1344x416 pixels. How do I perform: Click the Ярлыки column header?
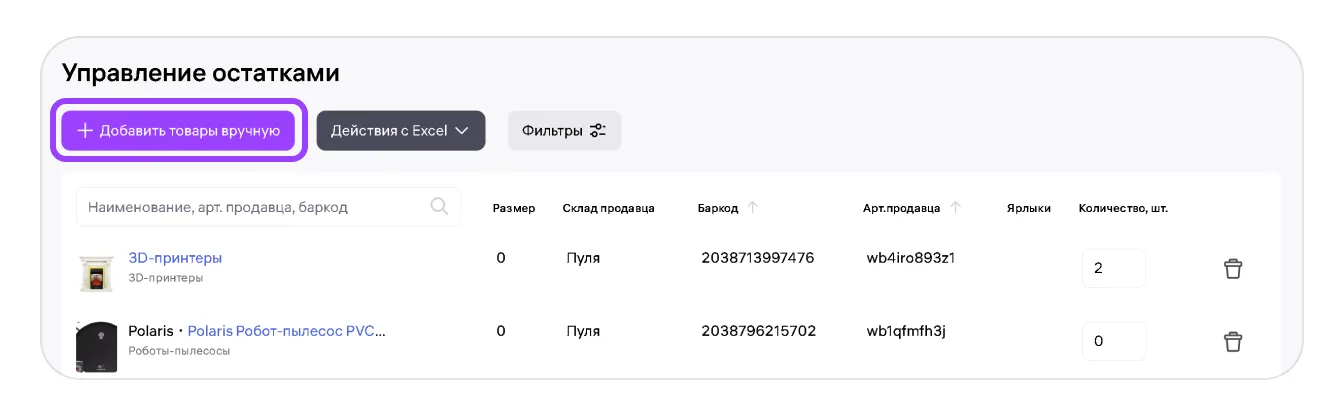[1029, 209]
